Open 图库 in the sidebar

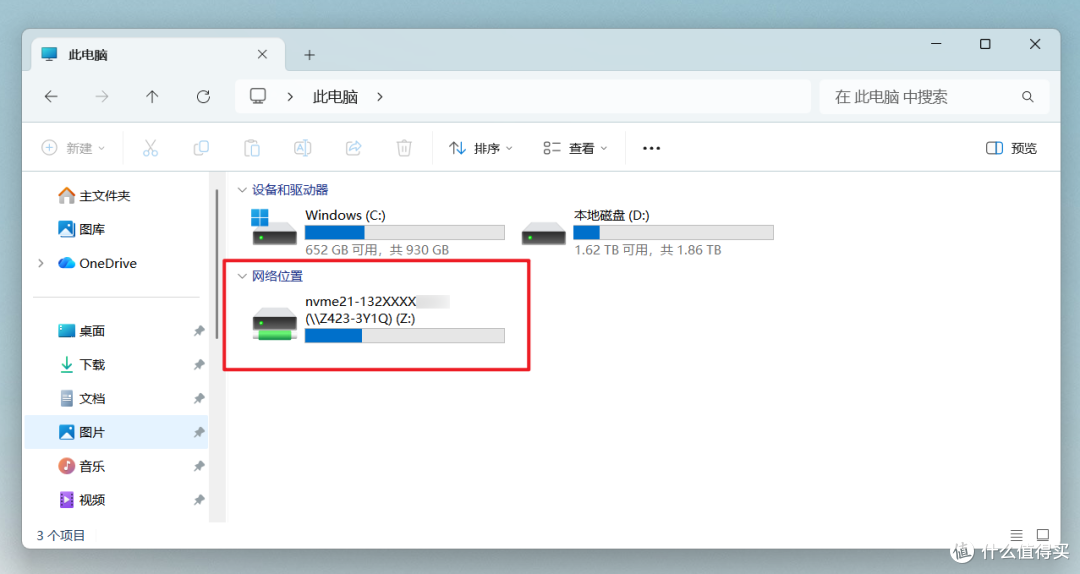pyautogui.click(x=82, y=229)
